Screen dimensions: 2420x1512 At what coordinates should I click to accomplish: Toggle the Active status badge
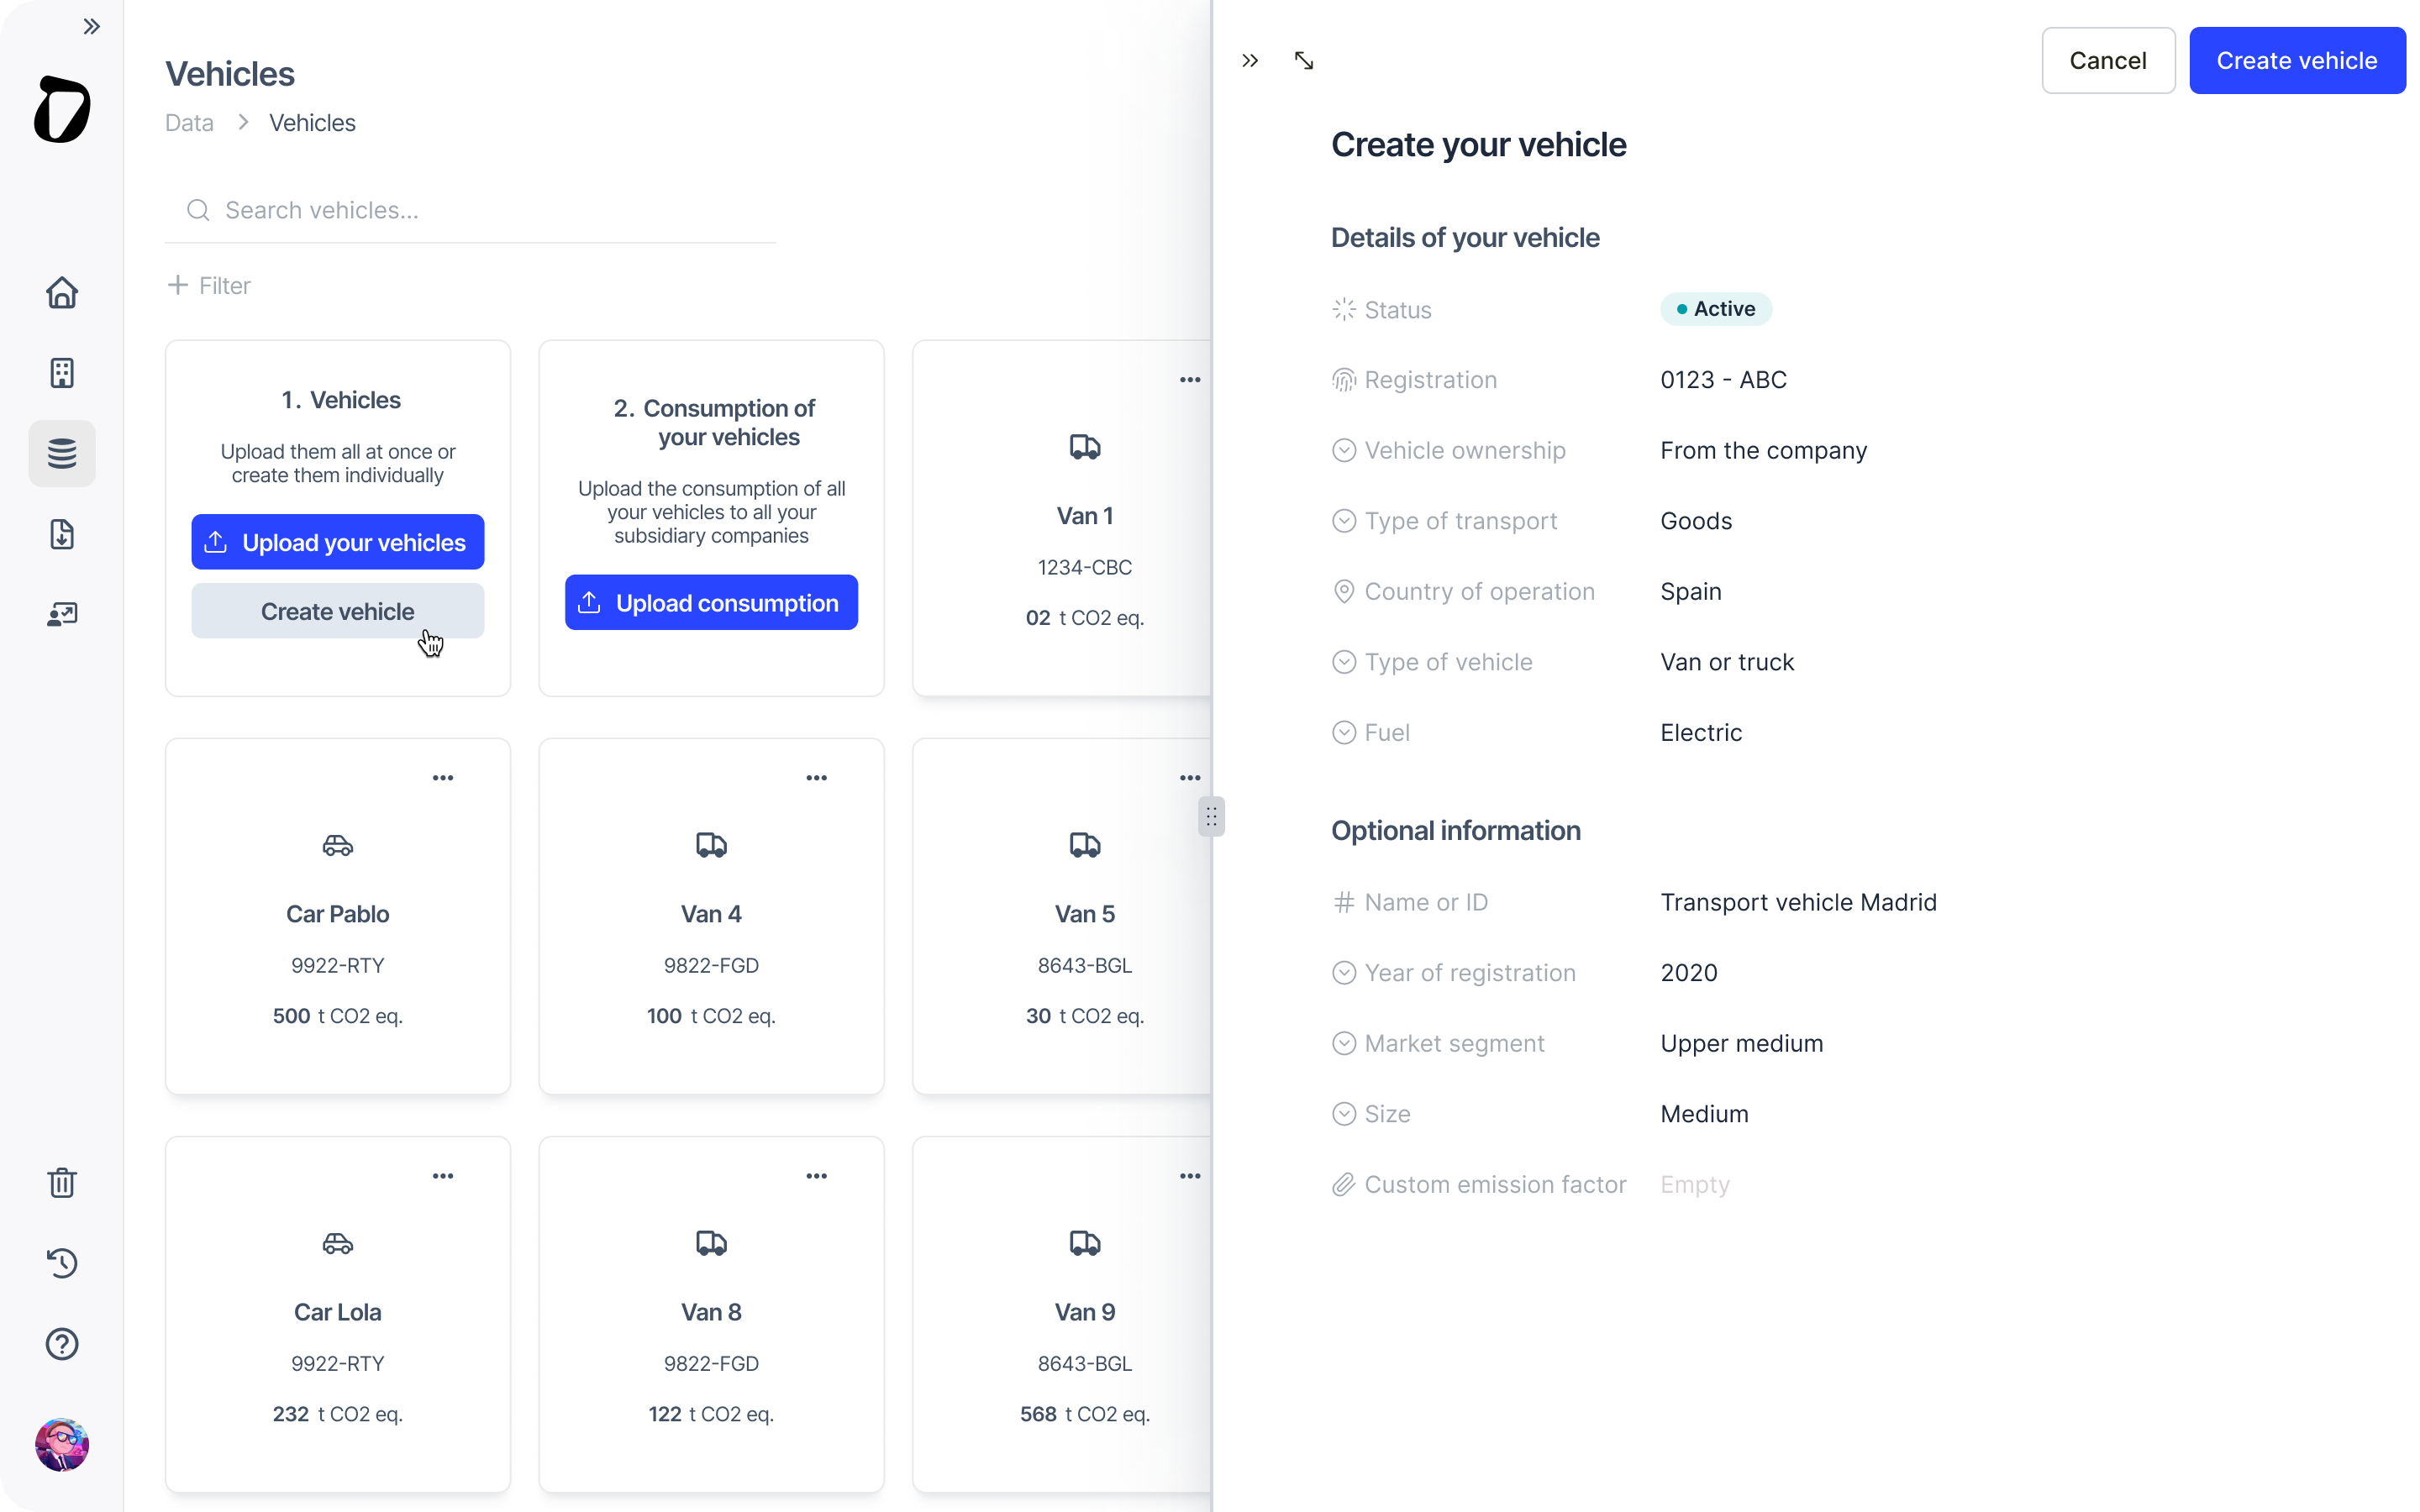pos(1716,309)
